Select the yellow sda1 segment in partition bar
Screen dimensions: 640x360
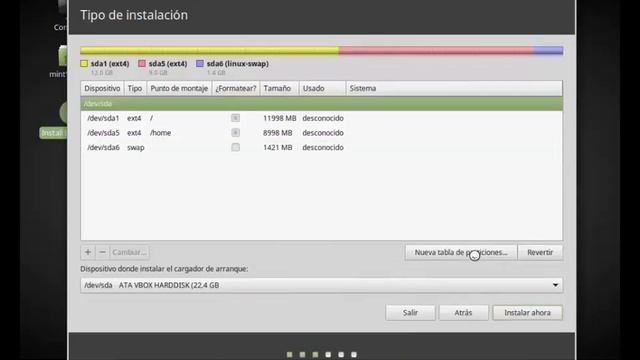(209, 51)
